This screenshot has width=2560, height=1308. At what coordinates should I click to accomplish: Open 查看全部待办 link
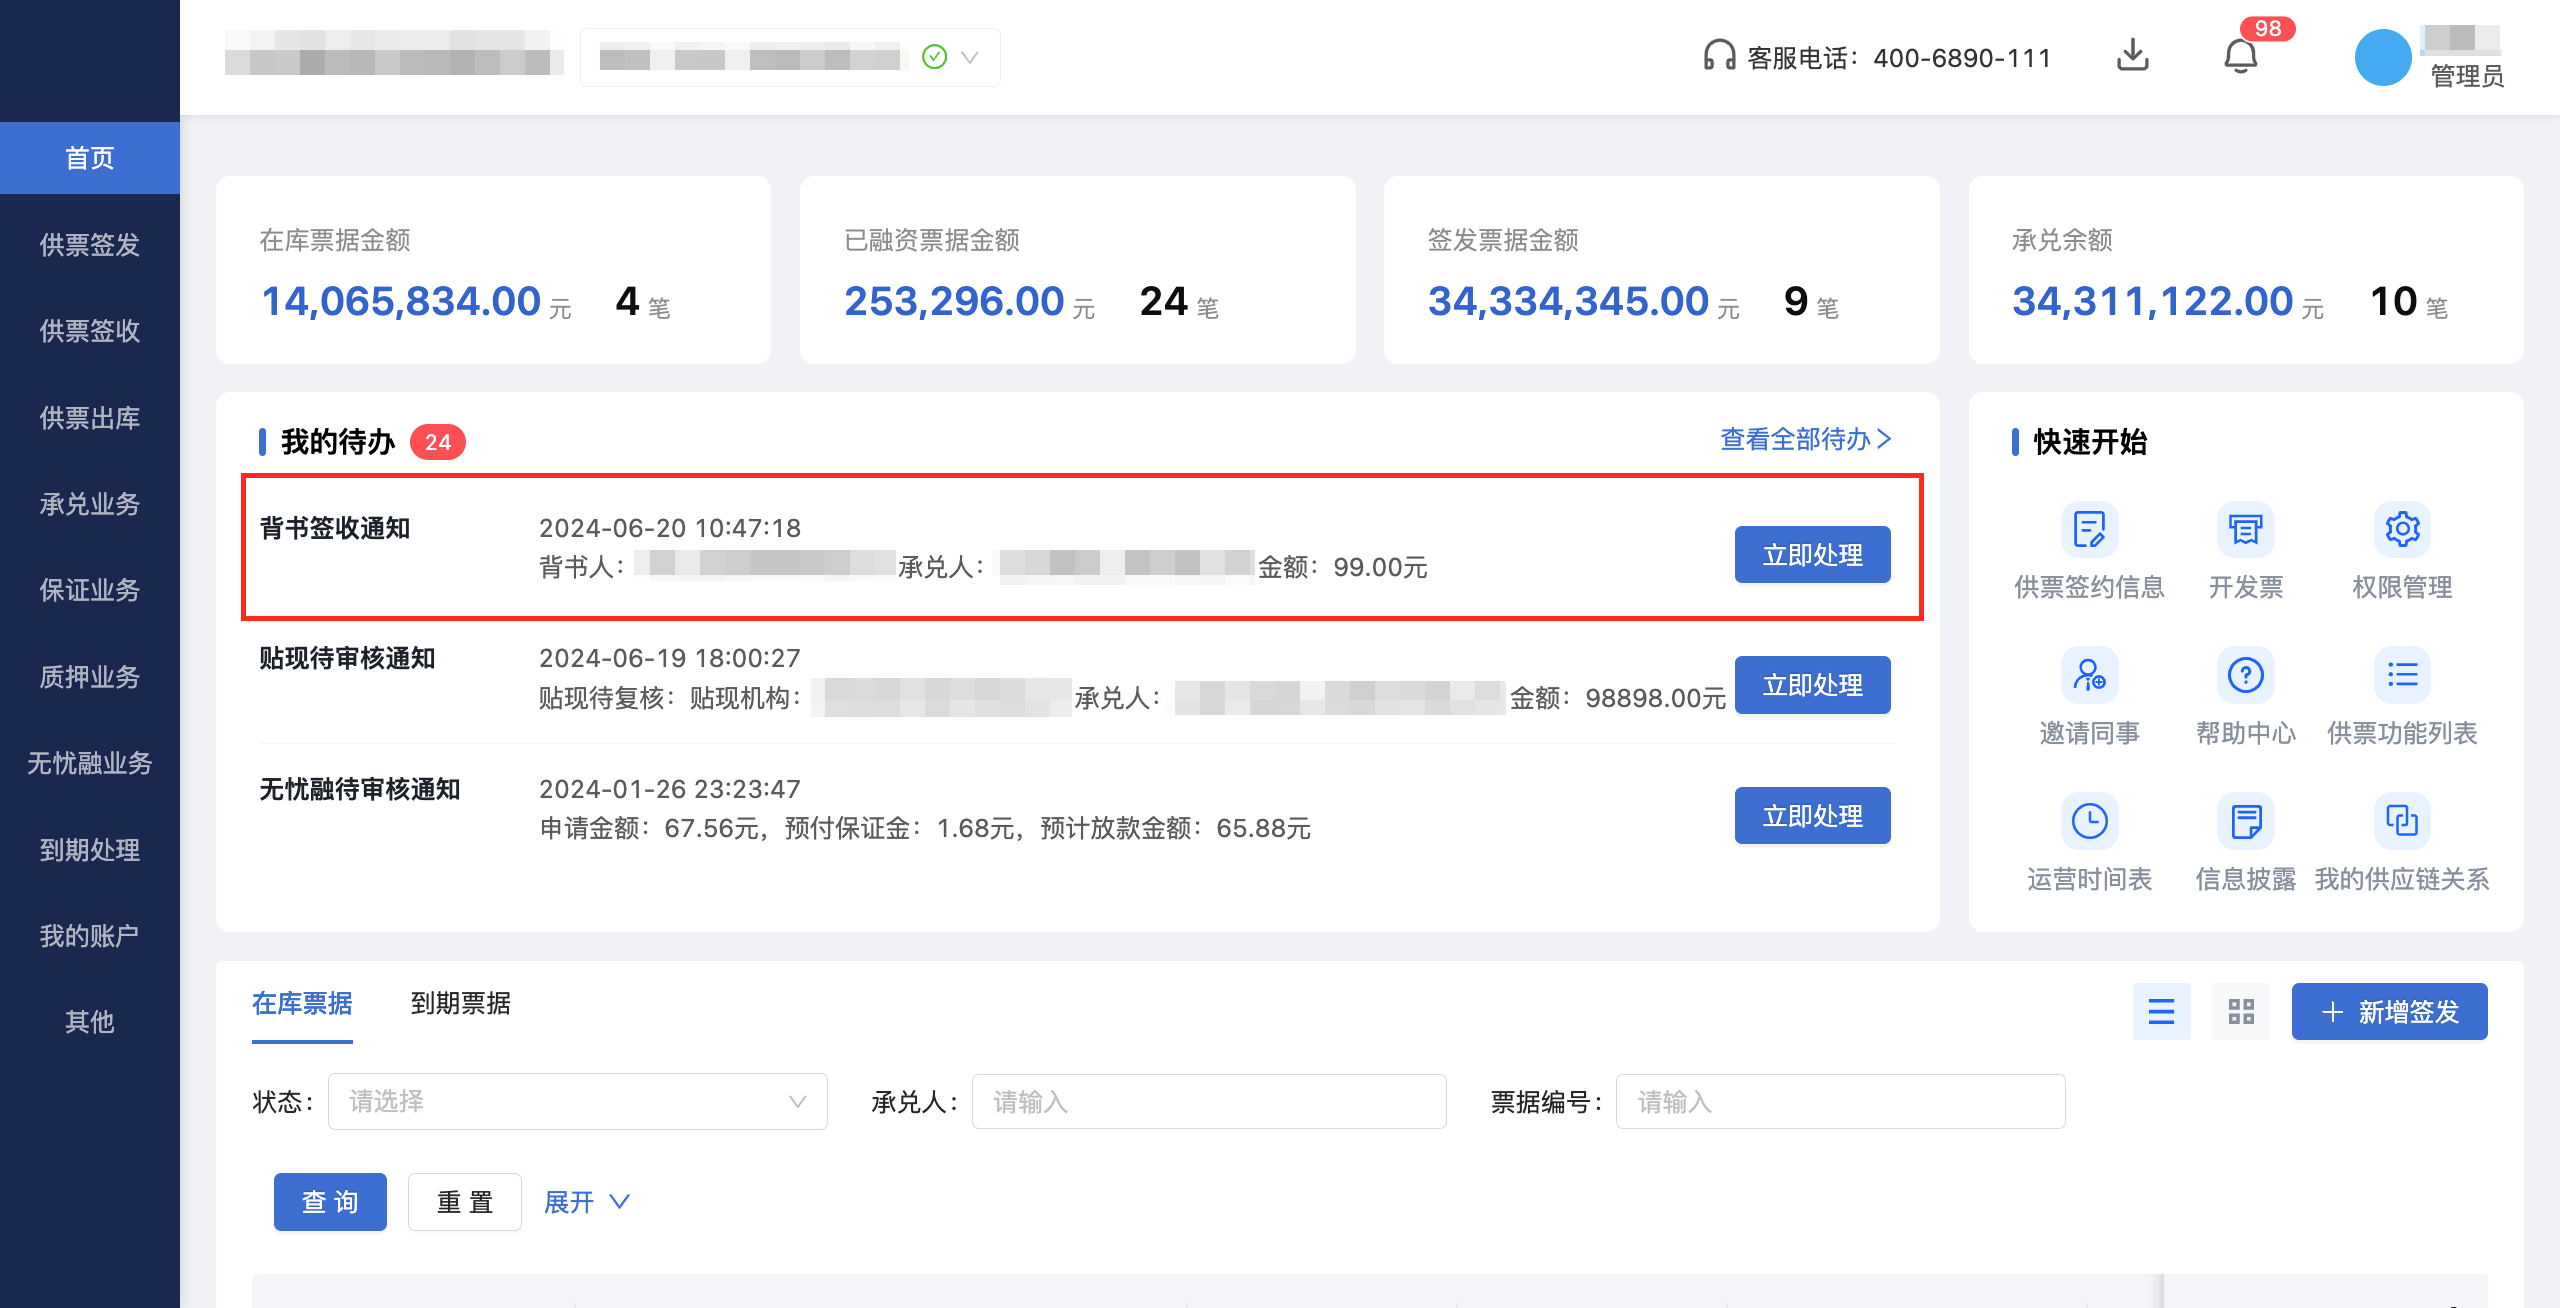tap(1802, 440)
